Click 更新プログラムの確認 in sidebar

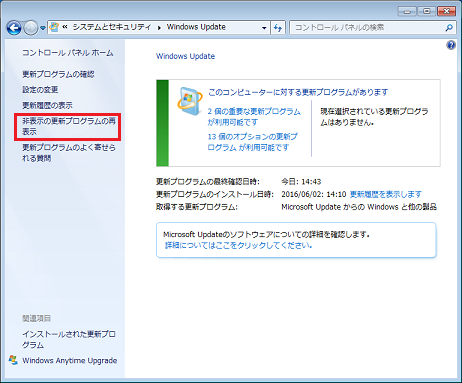point(58,74)
